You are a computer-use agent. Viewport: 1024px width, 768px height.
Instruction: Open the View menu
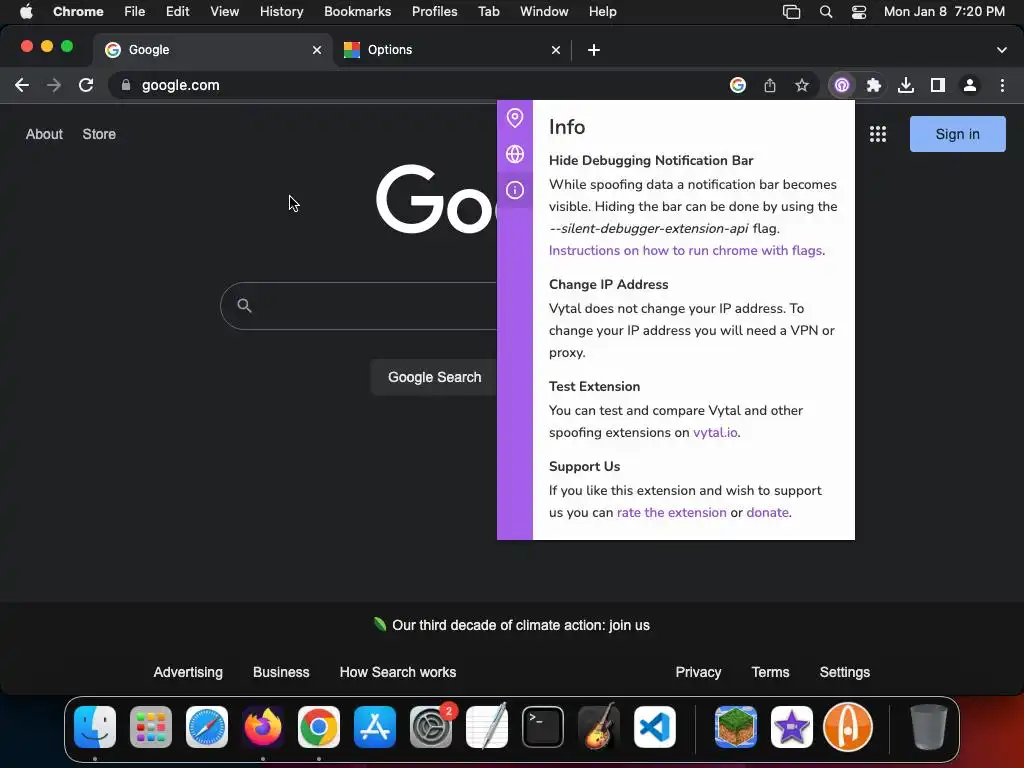224,12
